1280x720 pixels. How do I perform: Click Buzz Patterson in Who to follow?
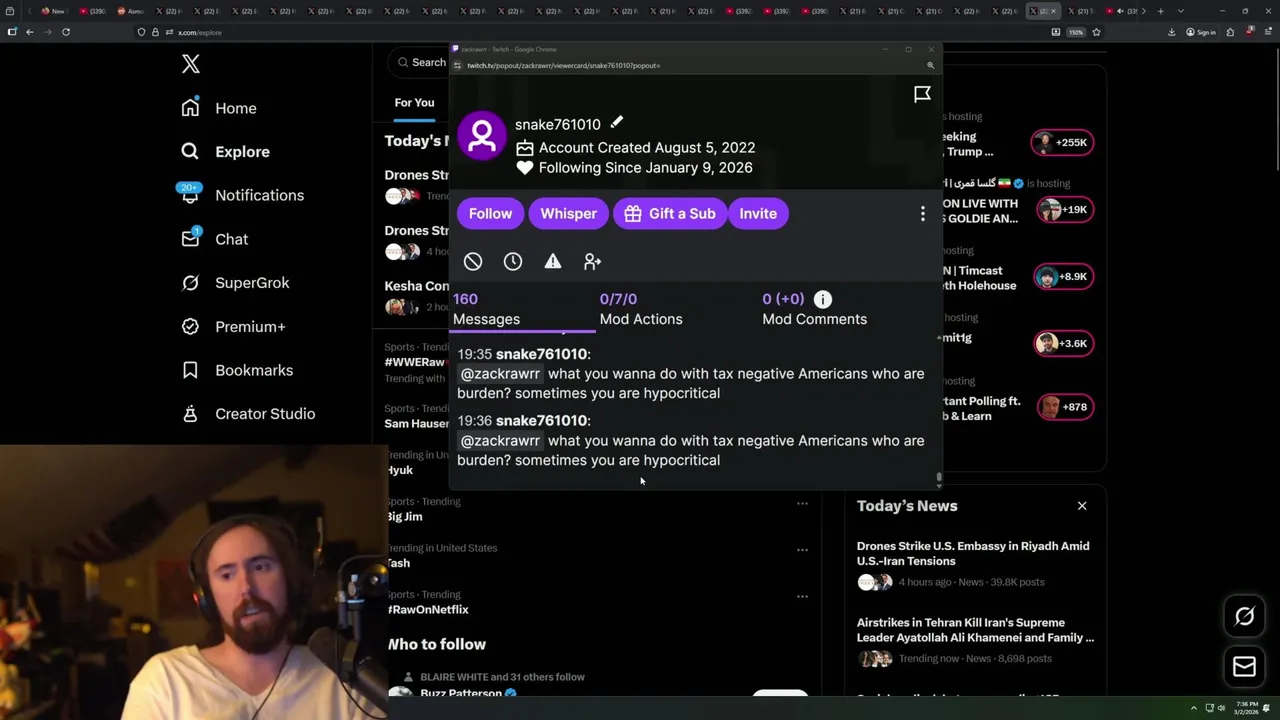click(460, 693)
